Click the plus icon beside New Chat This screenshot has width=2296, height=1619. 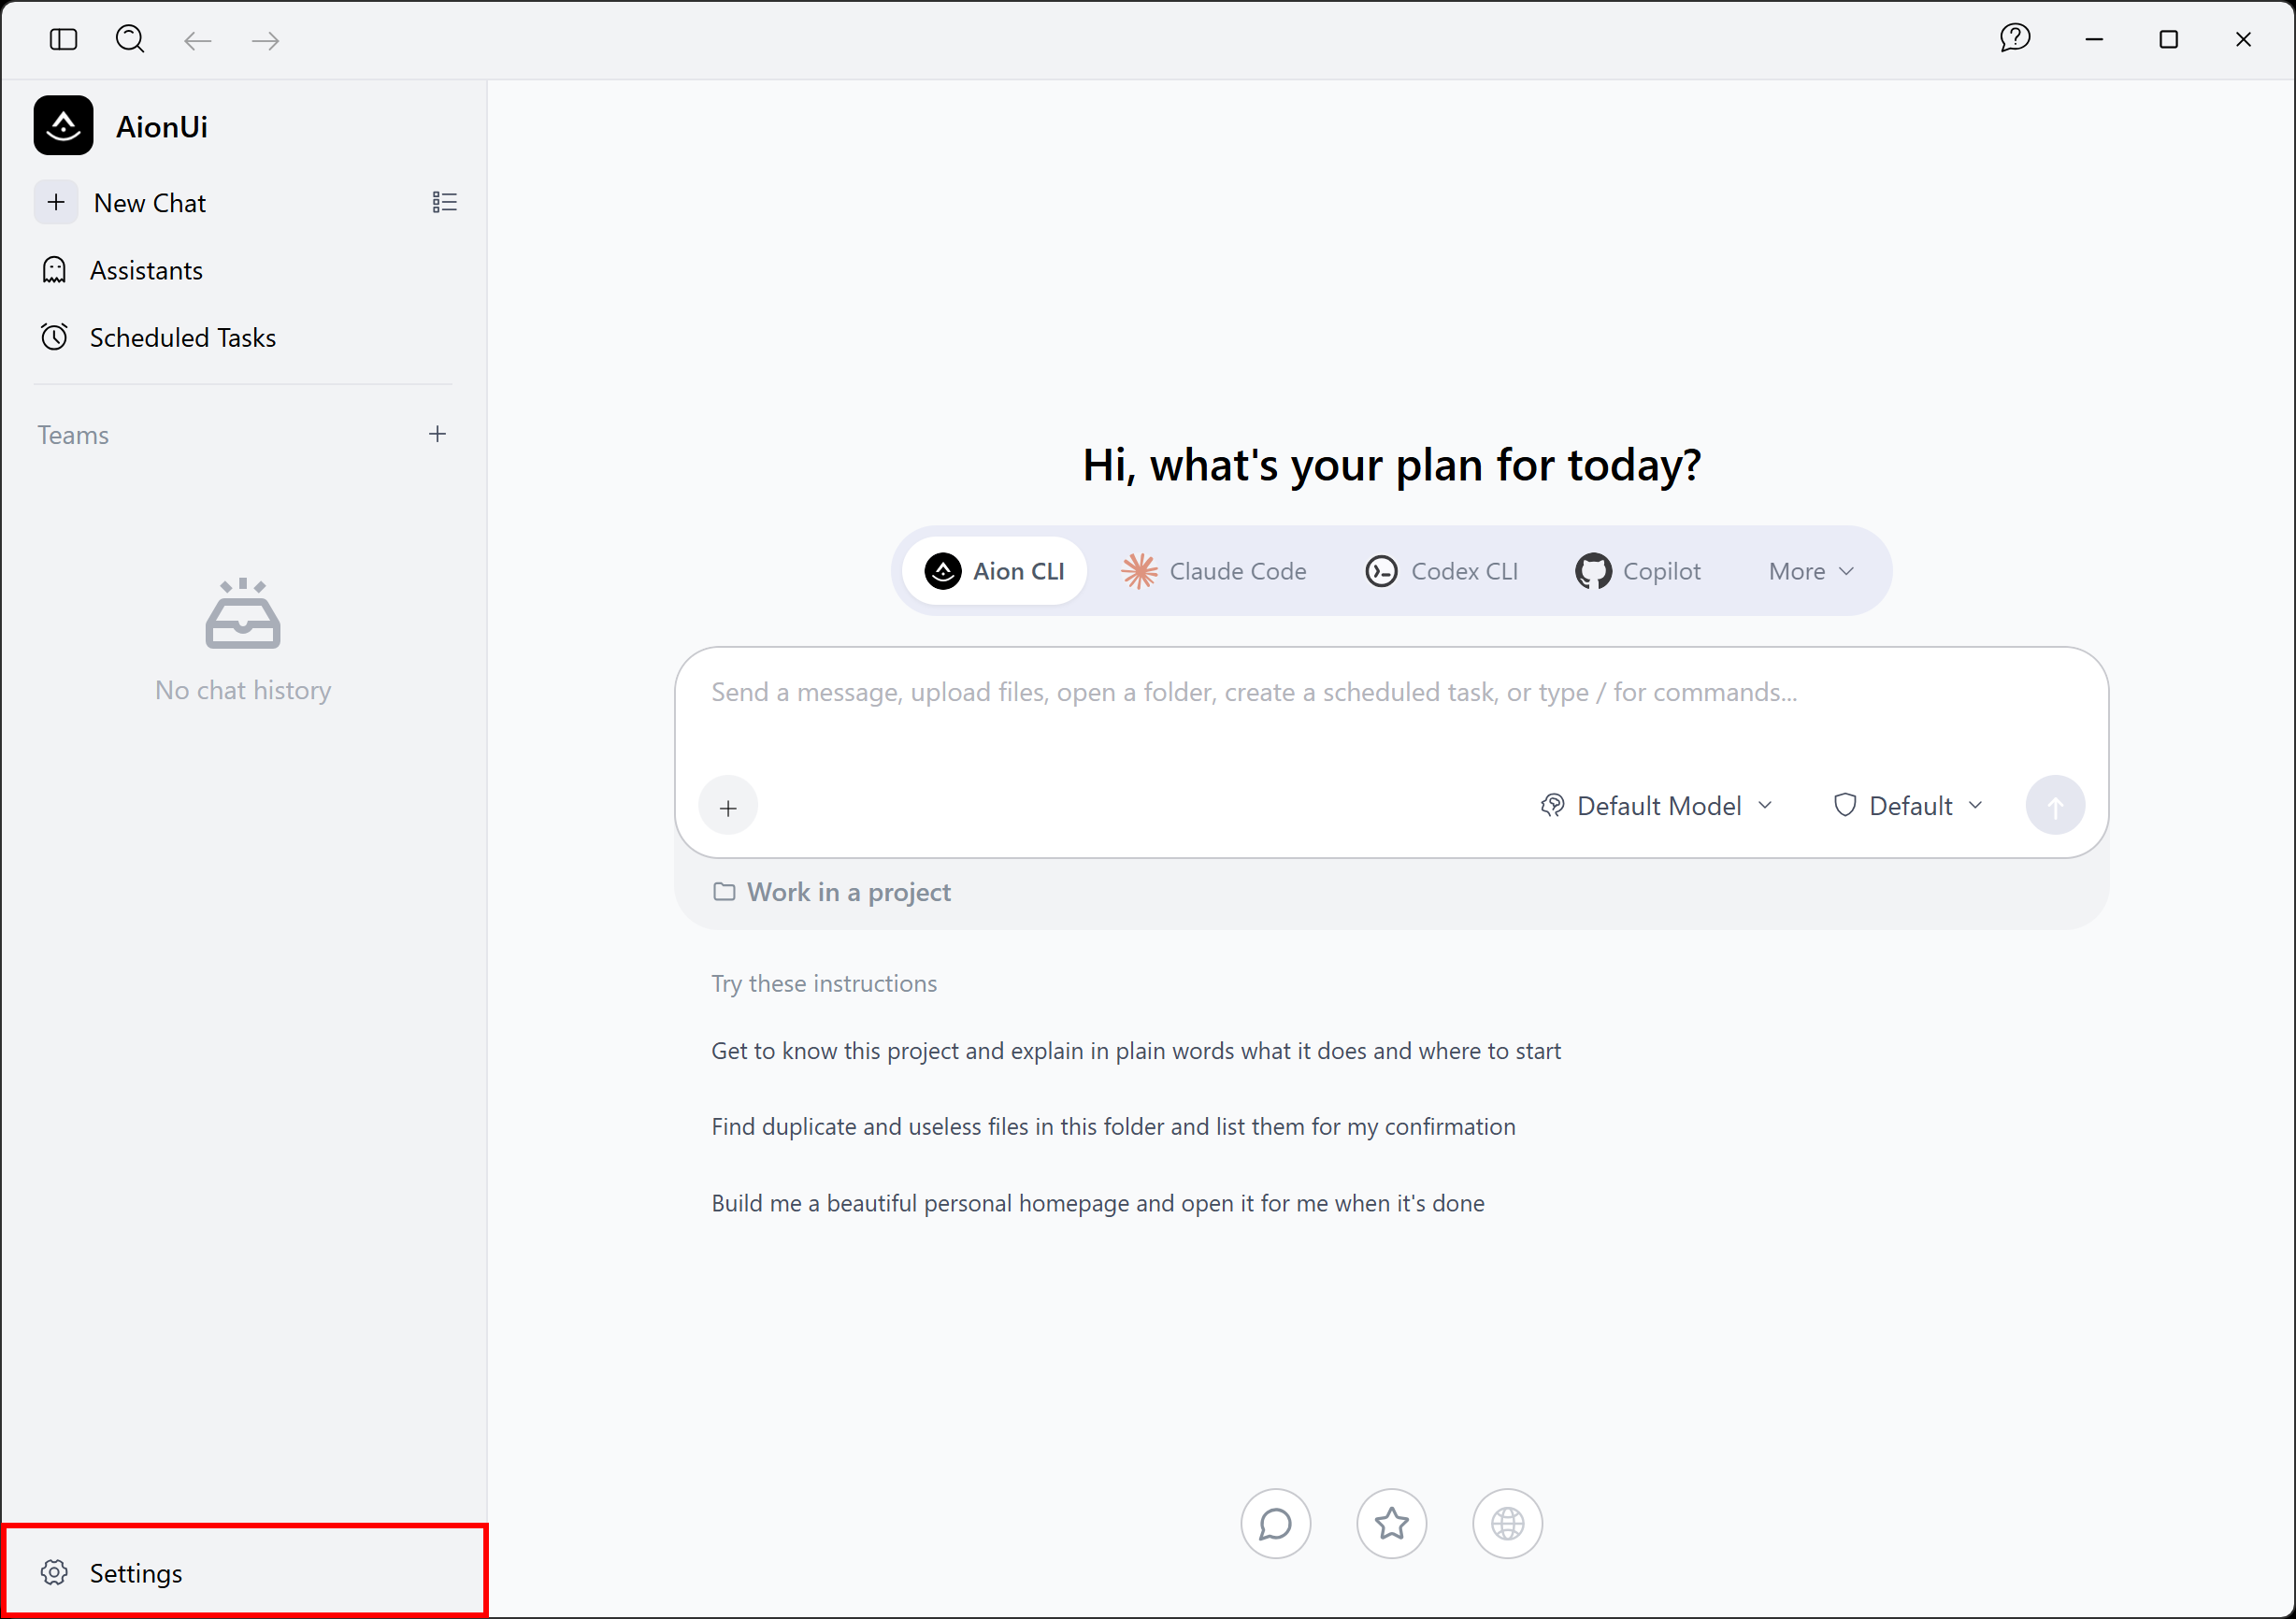click(x=56, y=202)
